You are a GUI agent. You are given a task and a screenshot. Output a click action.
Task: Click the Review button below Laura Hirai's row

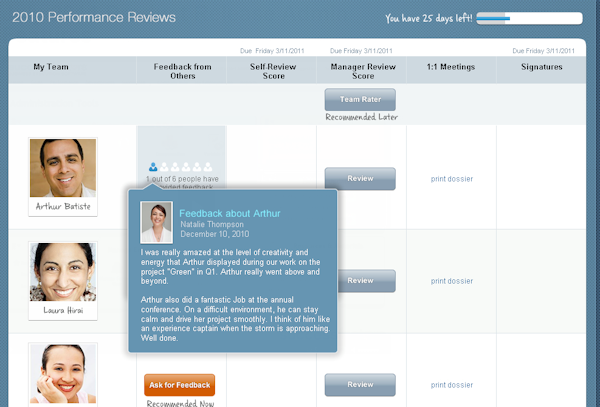coord(360,385)
